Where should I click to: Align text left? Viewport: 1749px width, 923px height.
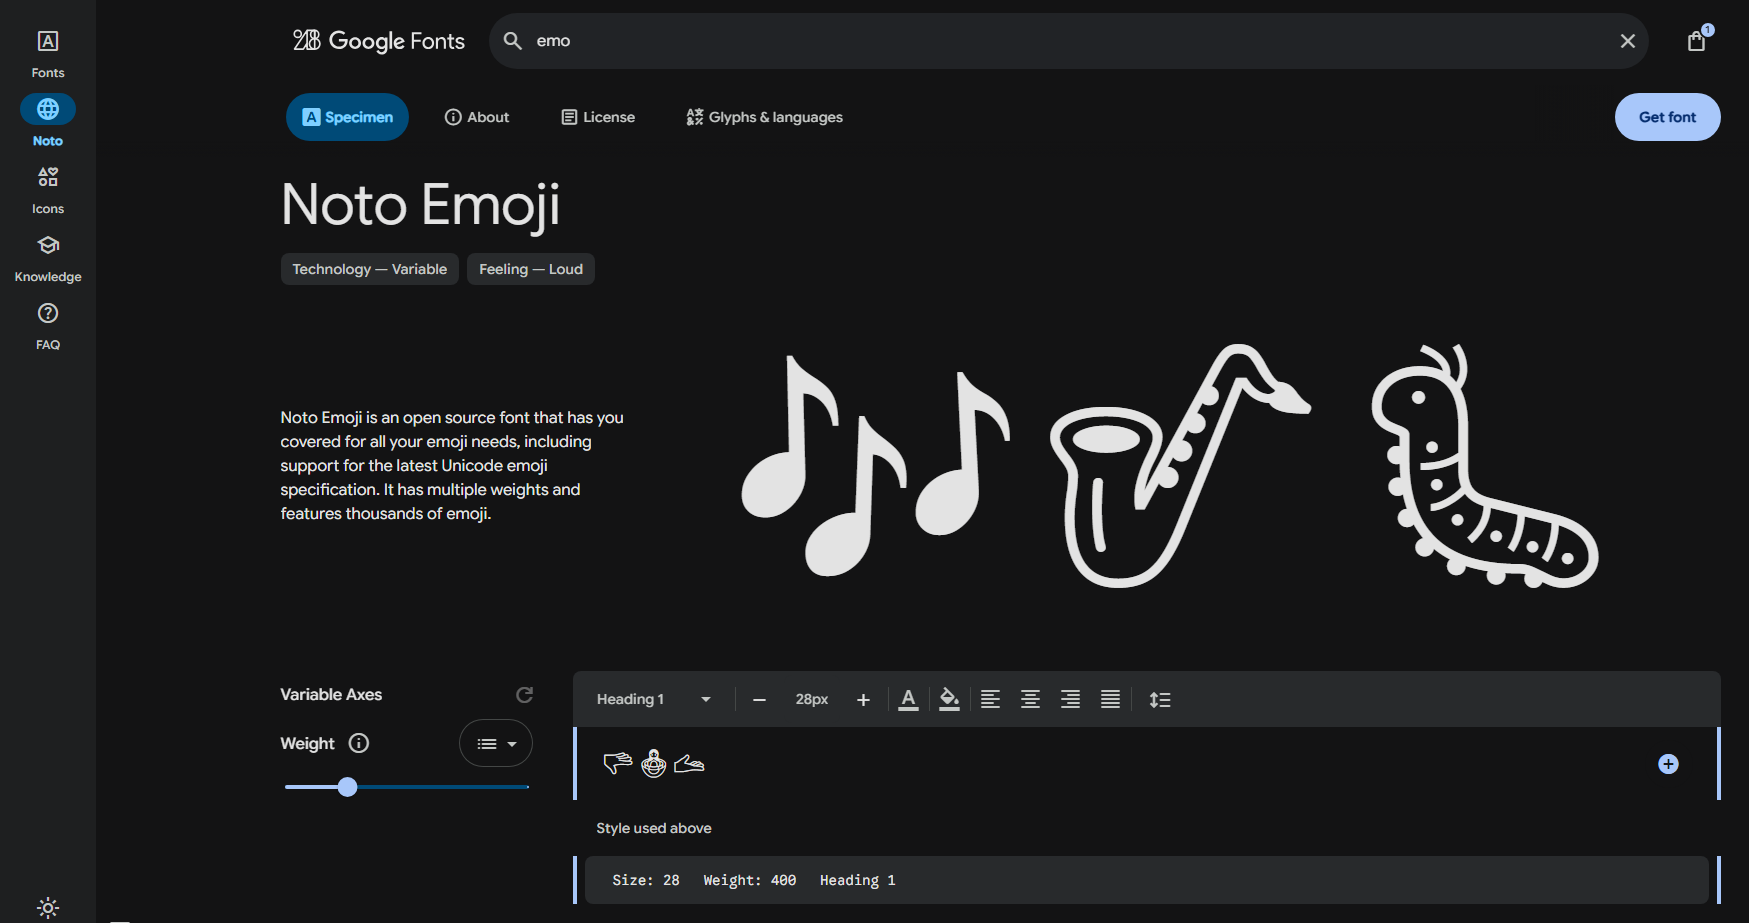[990, 699]
